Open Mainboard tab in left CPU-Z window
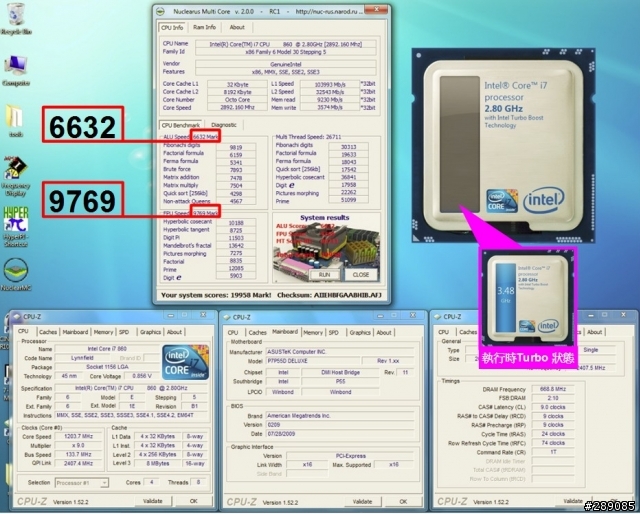This screenshot has width=640, height=514. click(75, 332)
